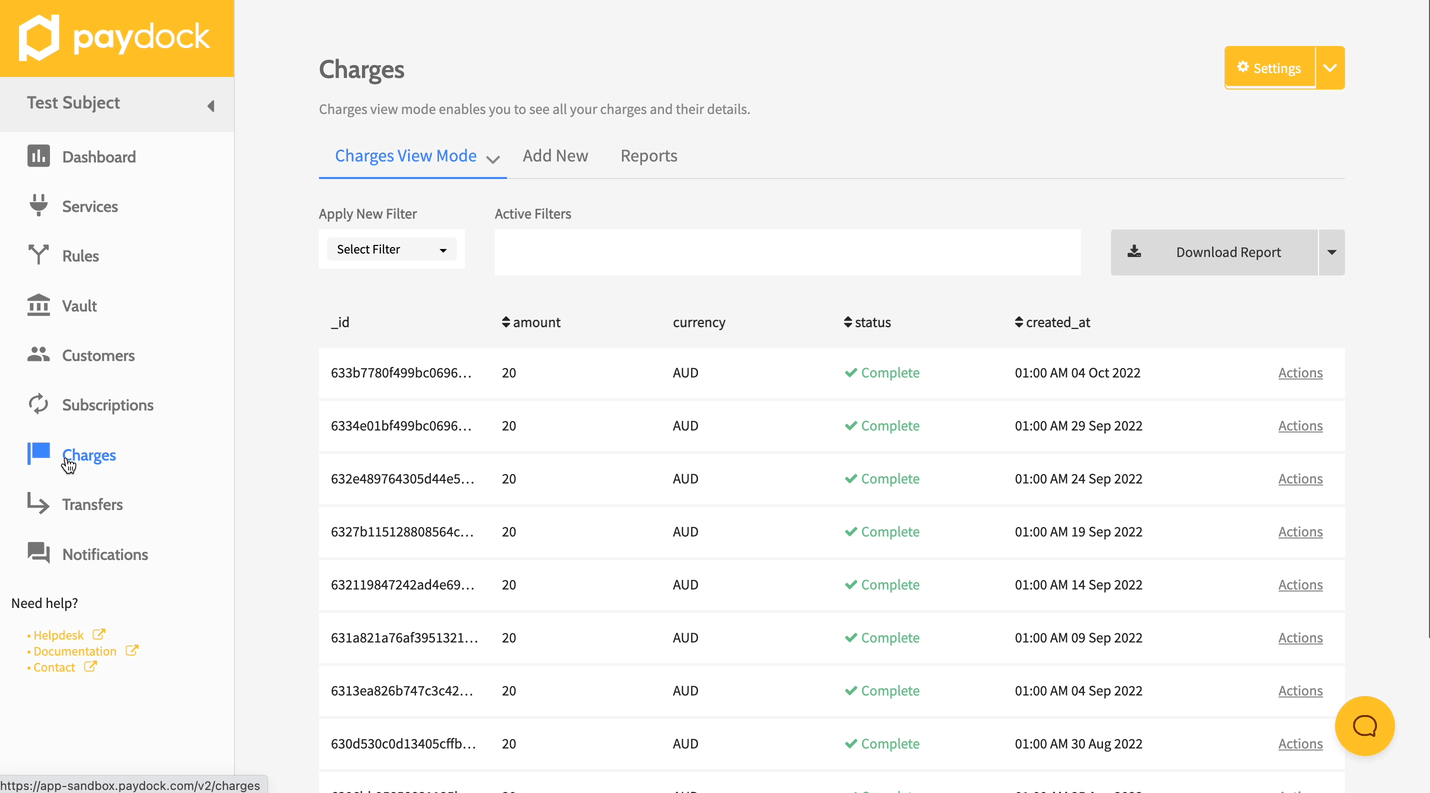Collapse the sidebar with Test Subject arrow
1430x793 pixels.
[210, 106]
